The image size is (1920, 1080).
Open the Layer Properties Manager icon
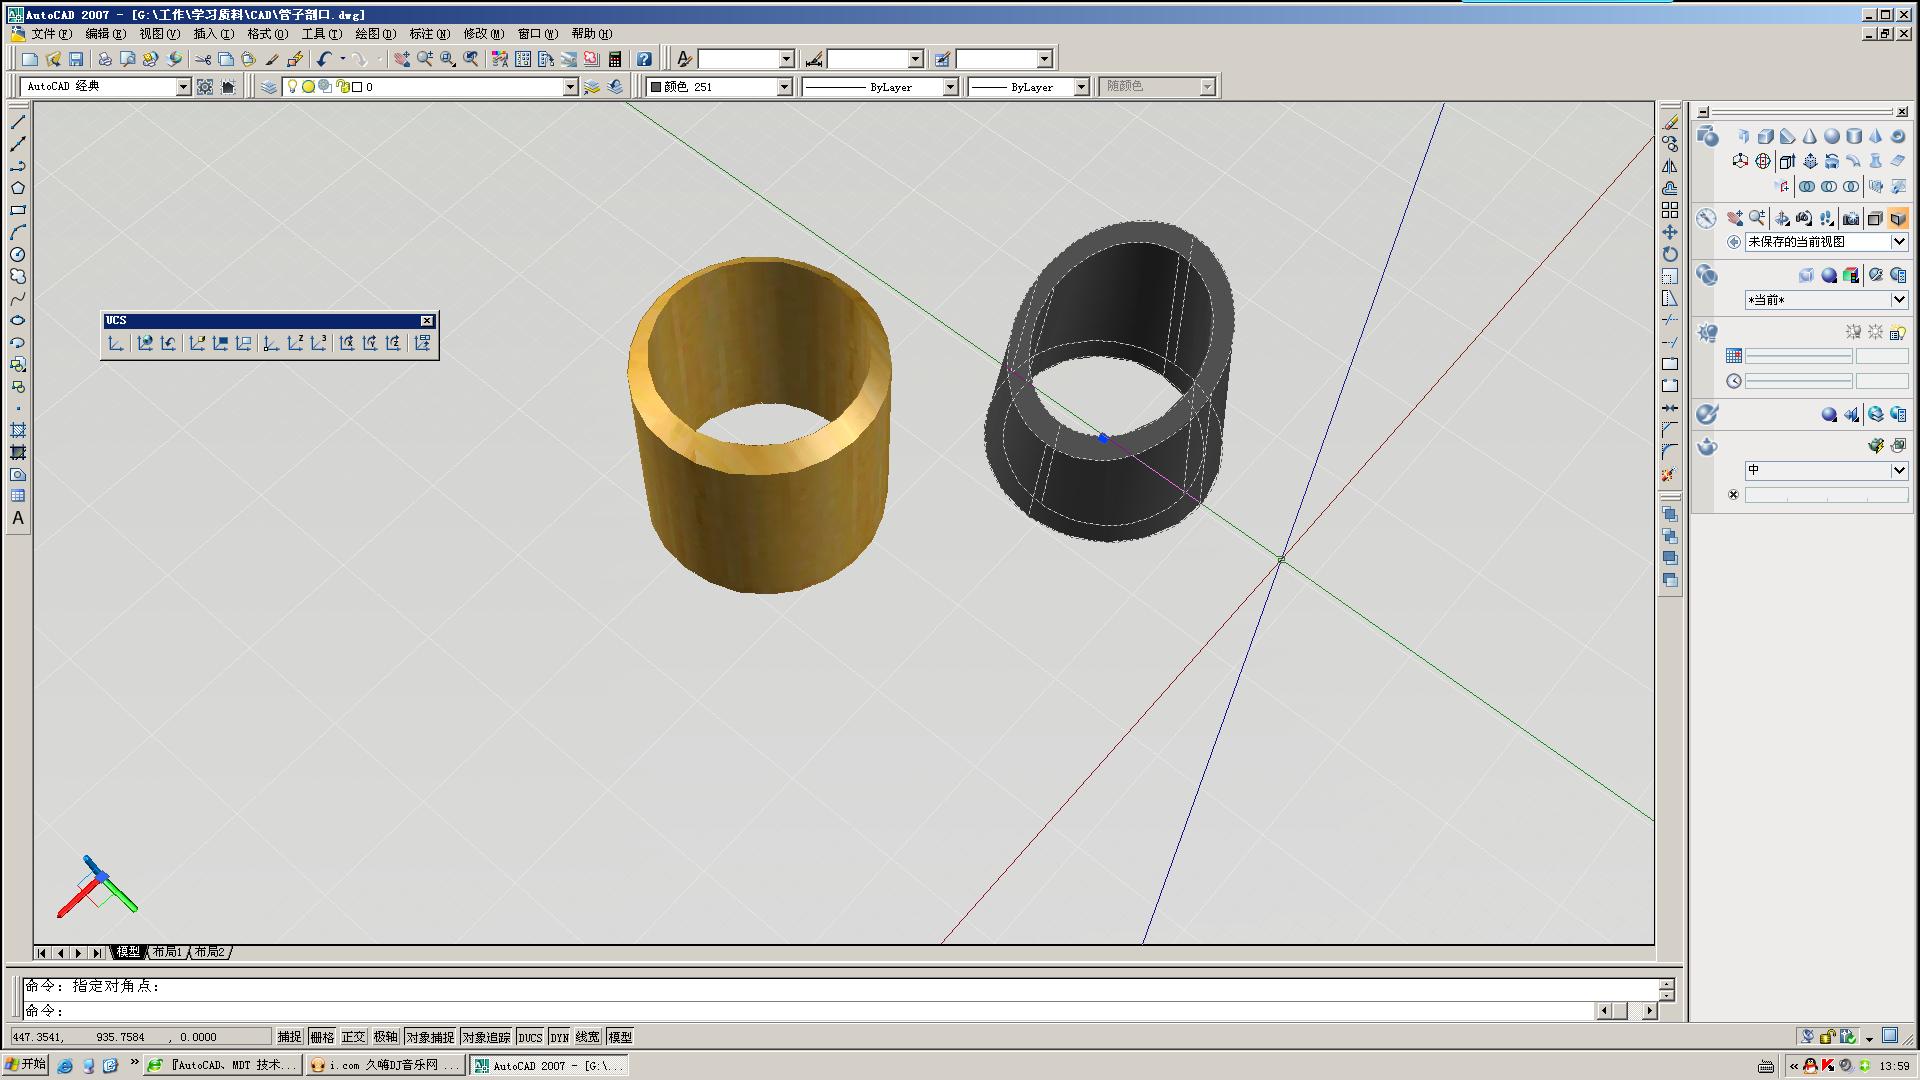tap(269, 87)
